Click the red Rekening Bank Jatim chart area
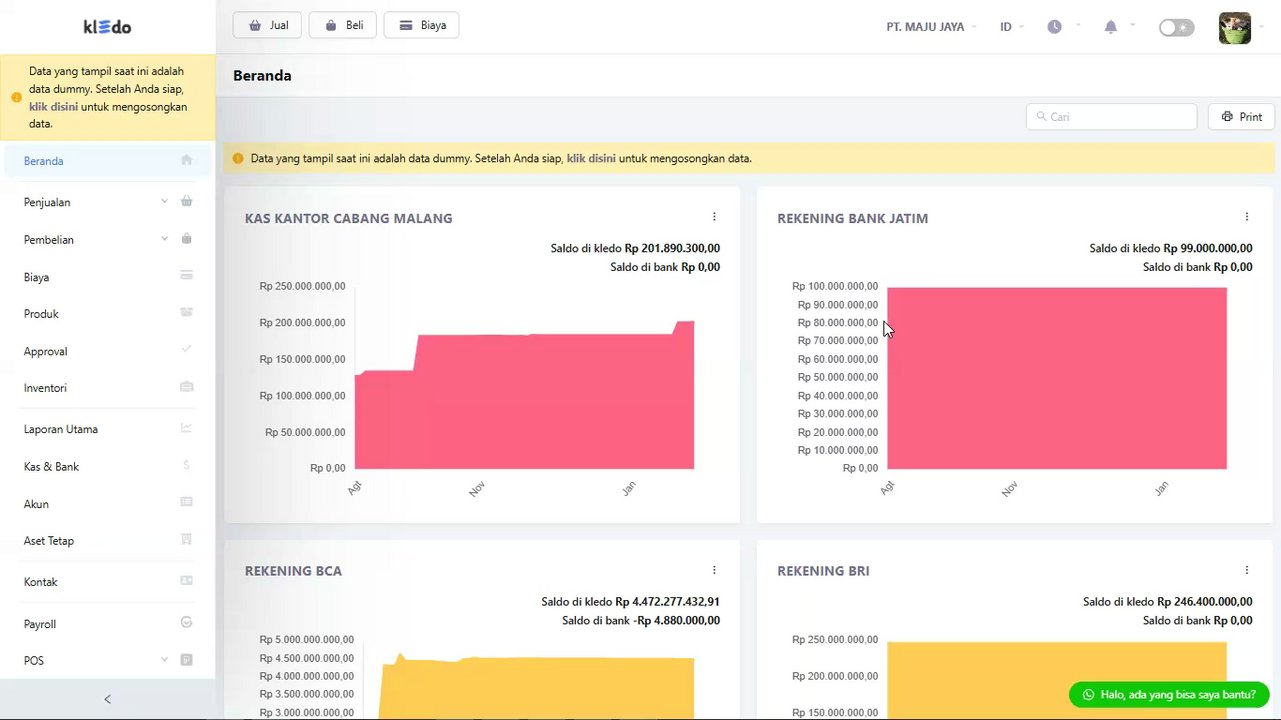Image resolution: width=1281 pixels, height=720 pixels. pyautogui.click(x=1056, y=378)
